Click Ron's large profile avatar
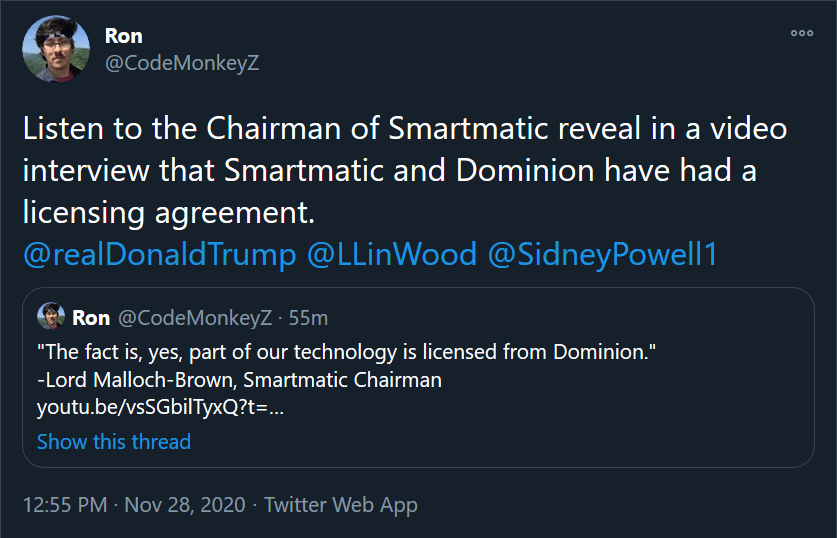Screen dimensions: 837x538 coord(56,49)
